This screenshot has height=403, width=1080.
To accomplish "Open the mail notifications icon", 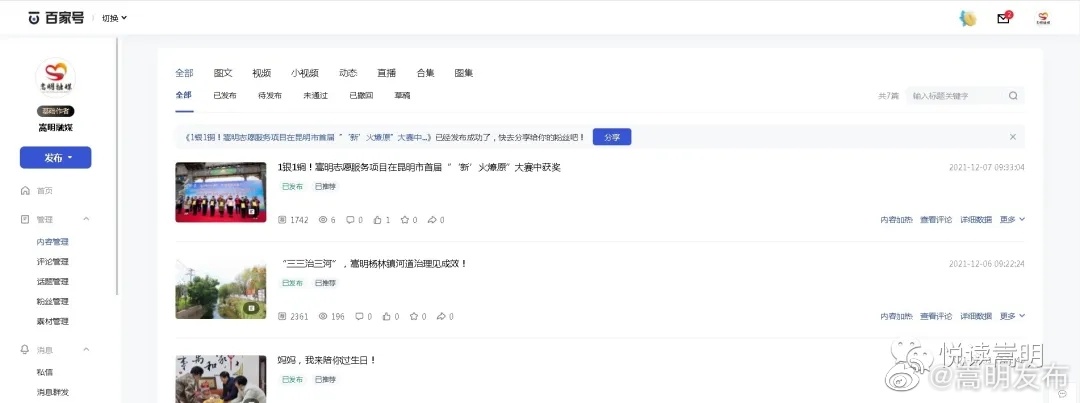I will point(1004,19).
